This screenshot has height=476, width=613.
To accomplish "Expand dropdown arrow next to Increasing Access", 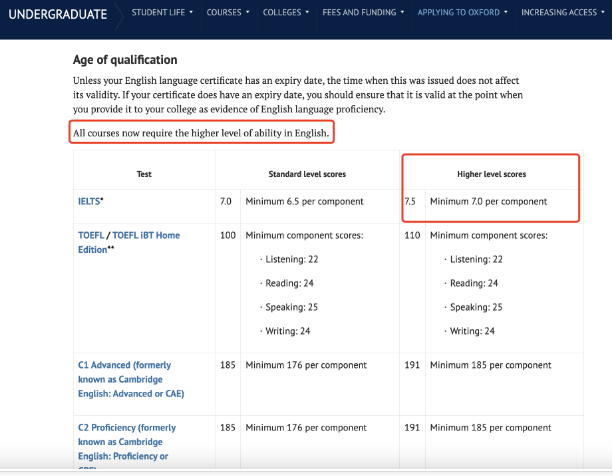I will tap(603, 12).
